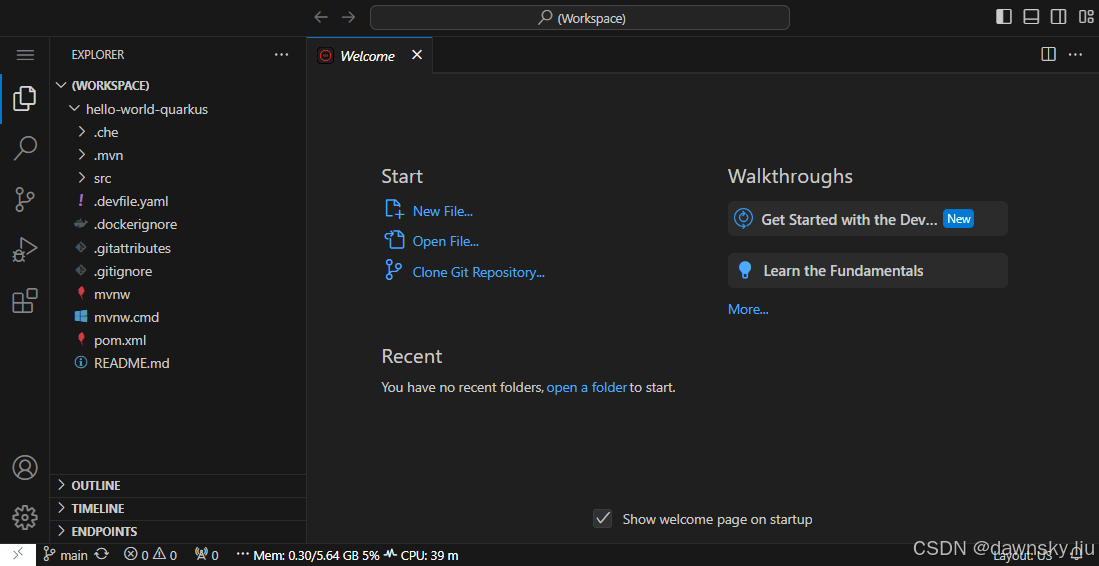Screen dimensions: 1099x566
Task: Open editor More Actions ellipsis
Action: click(x=1075, y=55)
